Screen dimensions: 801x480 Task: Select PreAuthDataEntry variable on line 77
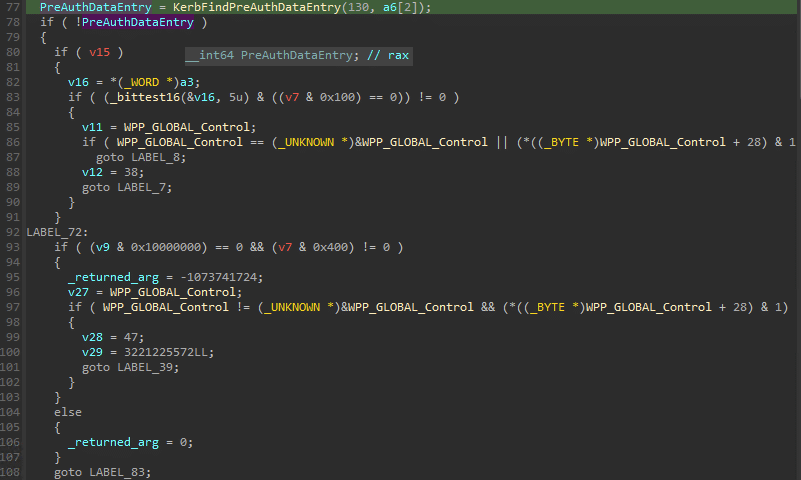coord(96,7)
